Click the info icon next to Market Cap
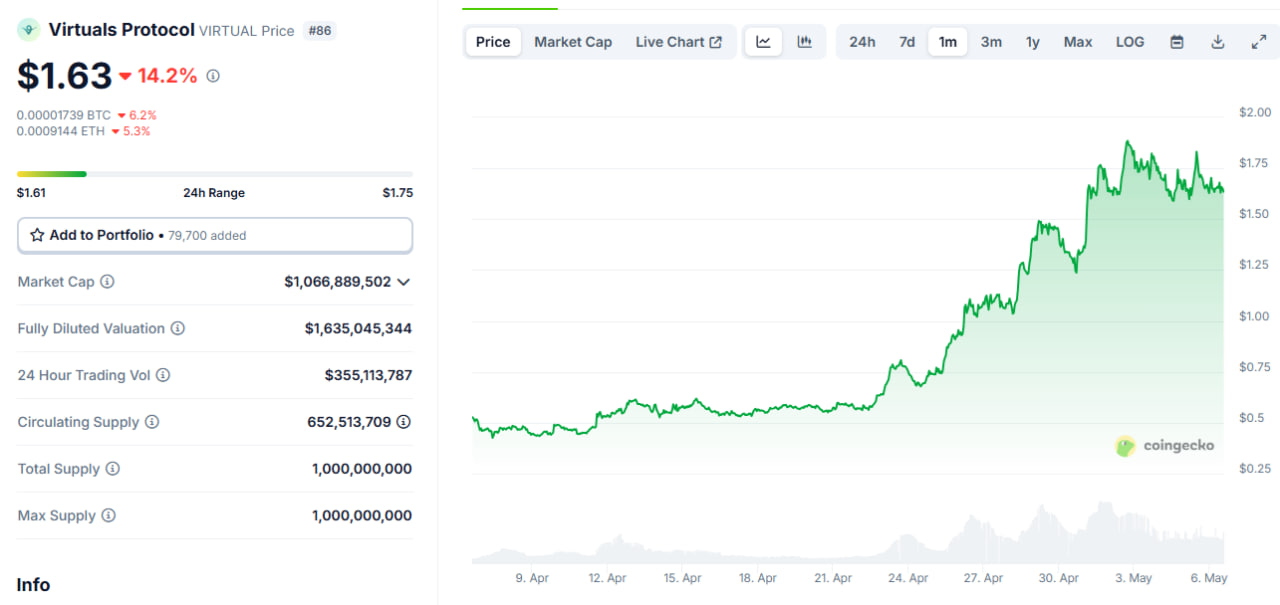 coord(107,282)
